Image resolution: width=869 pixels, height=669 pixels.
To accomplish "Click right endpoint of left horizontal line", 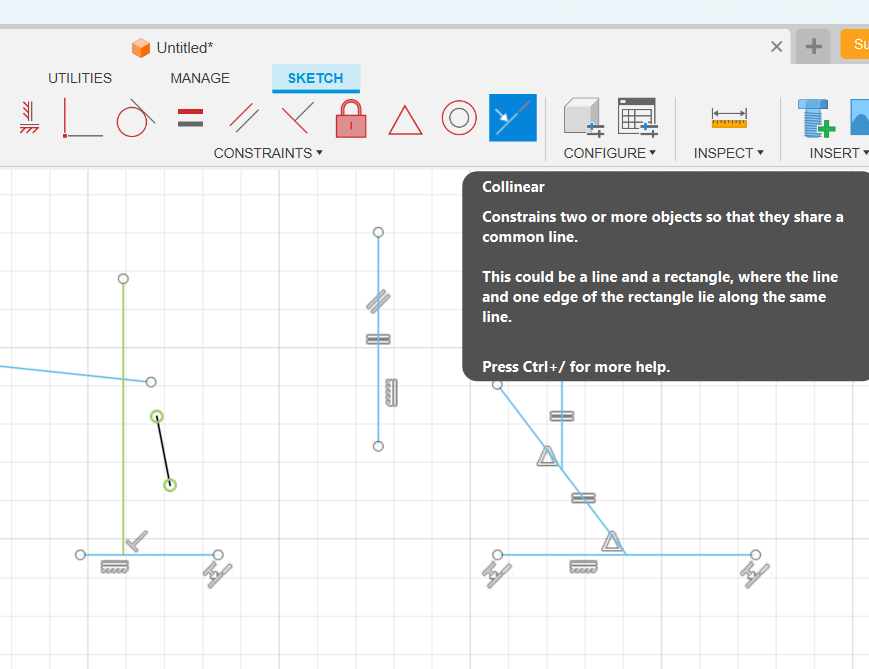I will click(218, 554).
